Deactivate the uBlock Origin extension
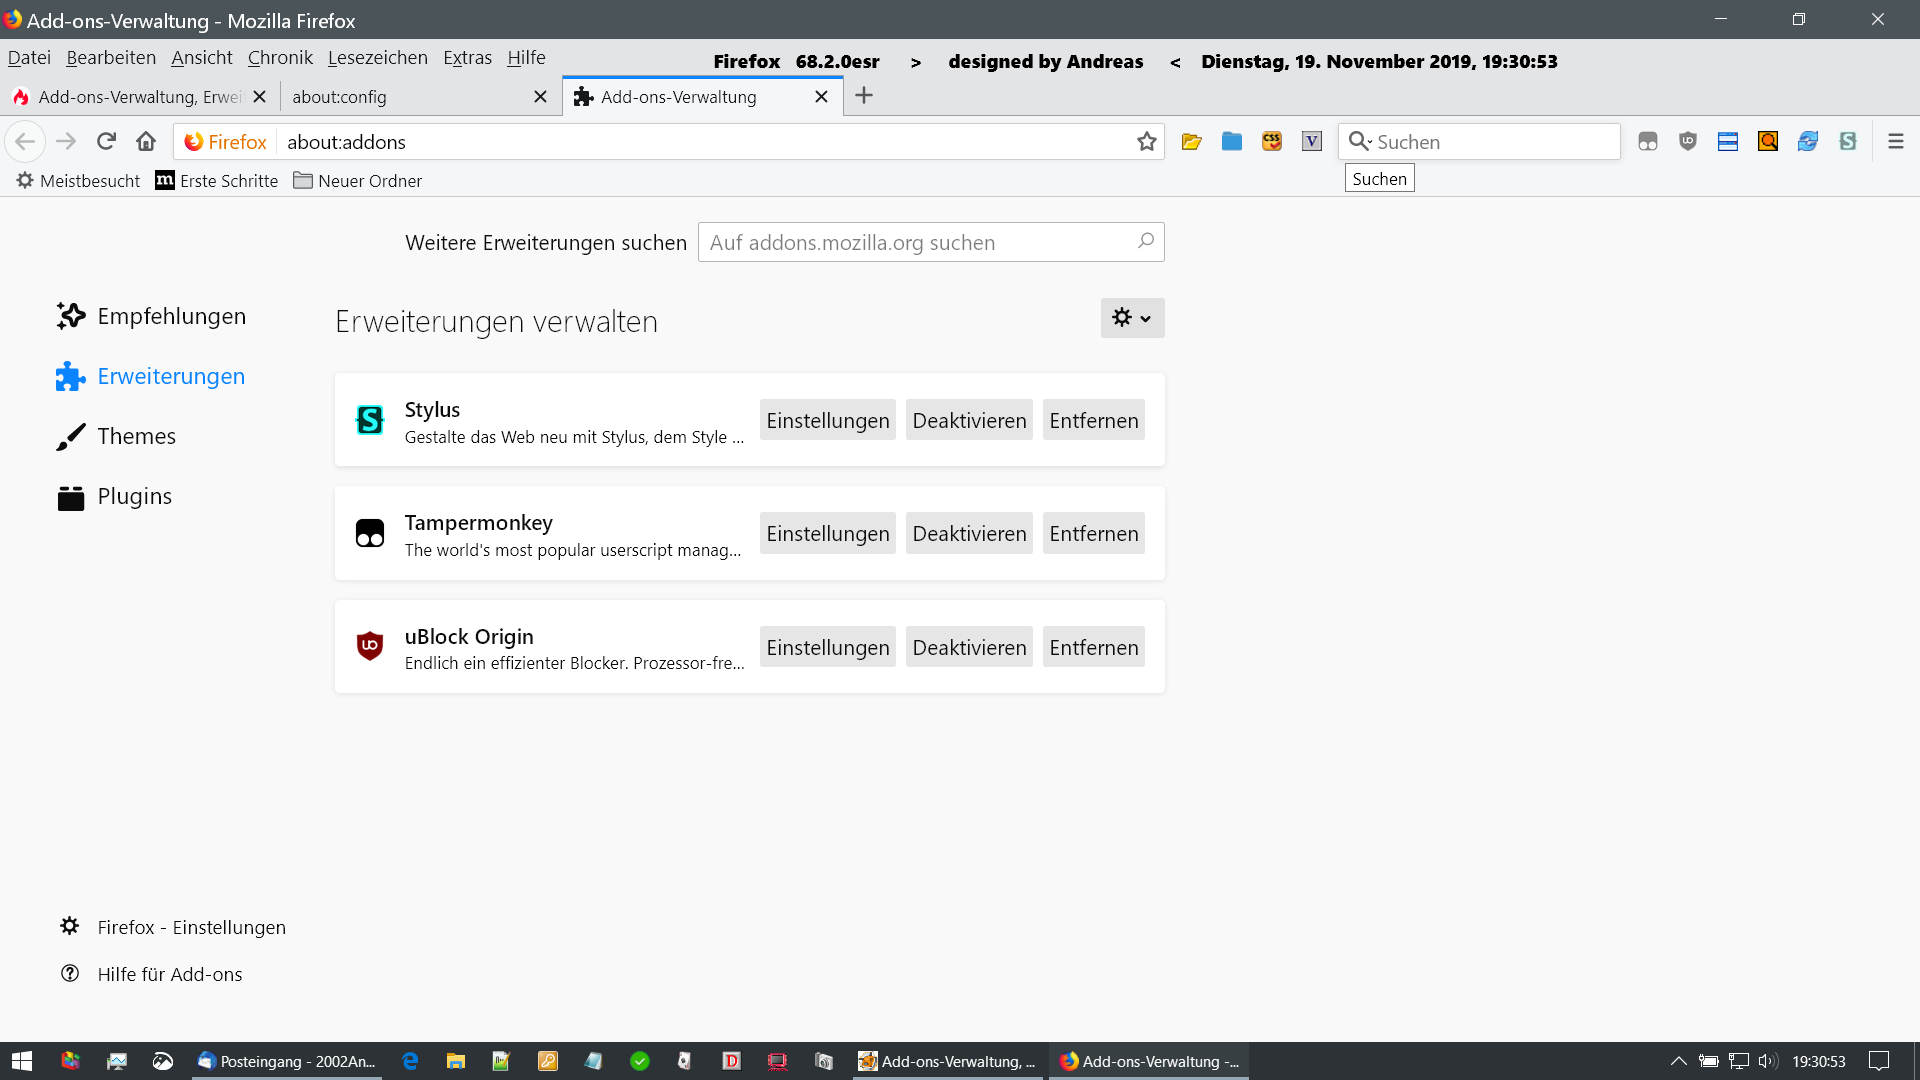Image resolution: width=1920 pixels, height=1080 pixels. point(968,647)
